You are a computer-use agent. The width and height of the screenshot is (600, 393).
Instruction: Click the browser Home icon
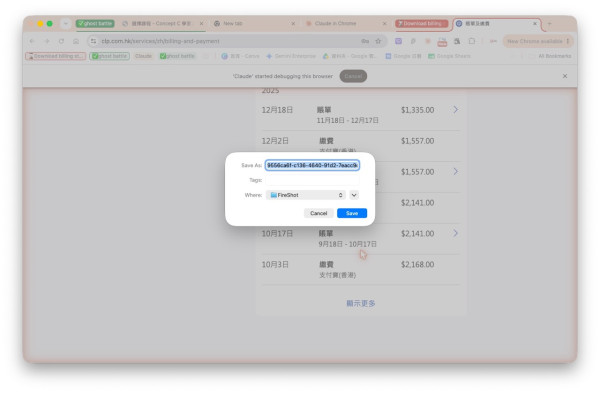click(x=76, y=41)
